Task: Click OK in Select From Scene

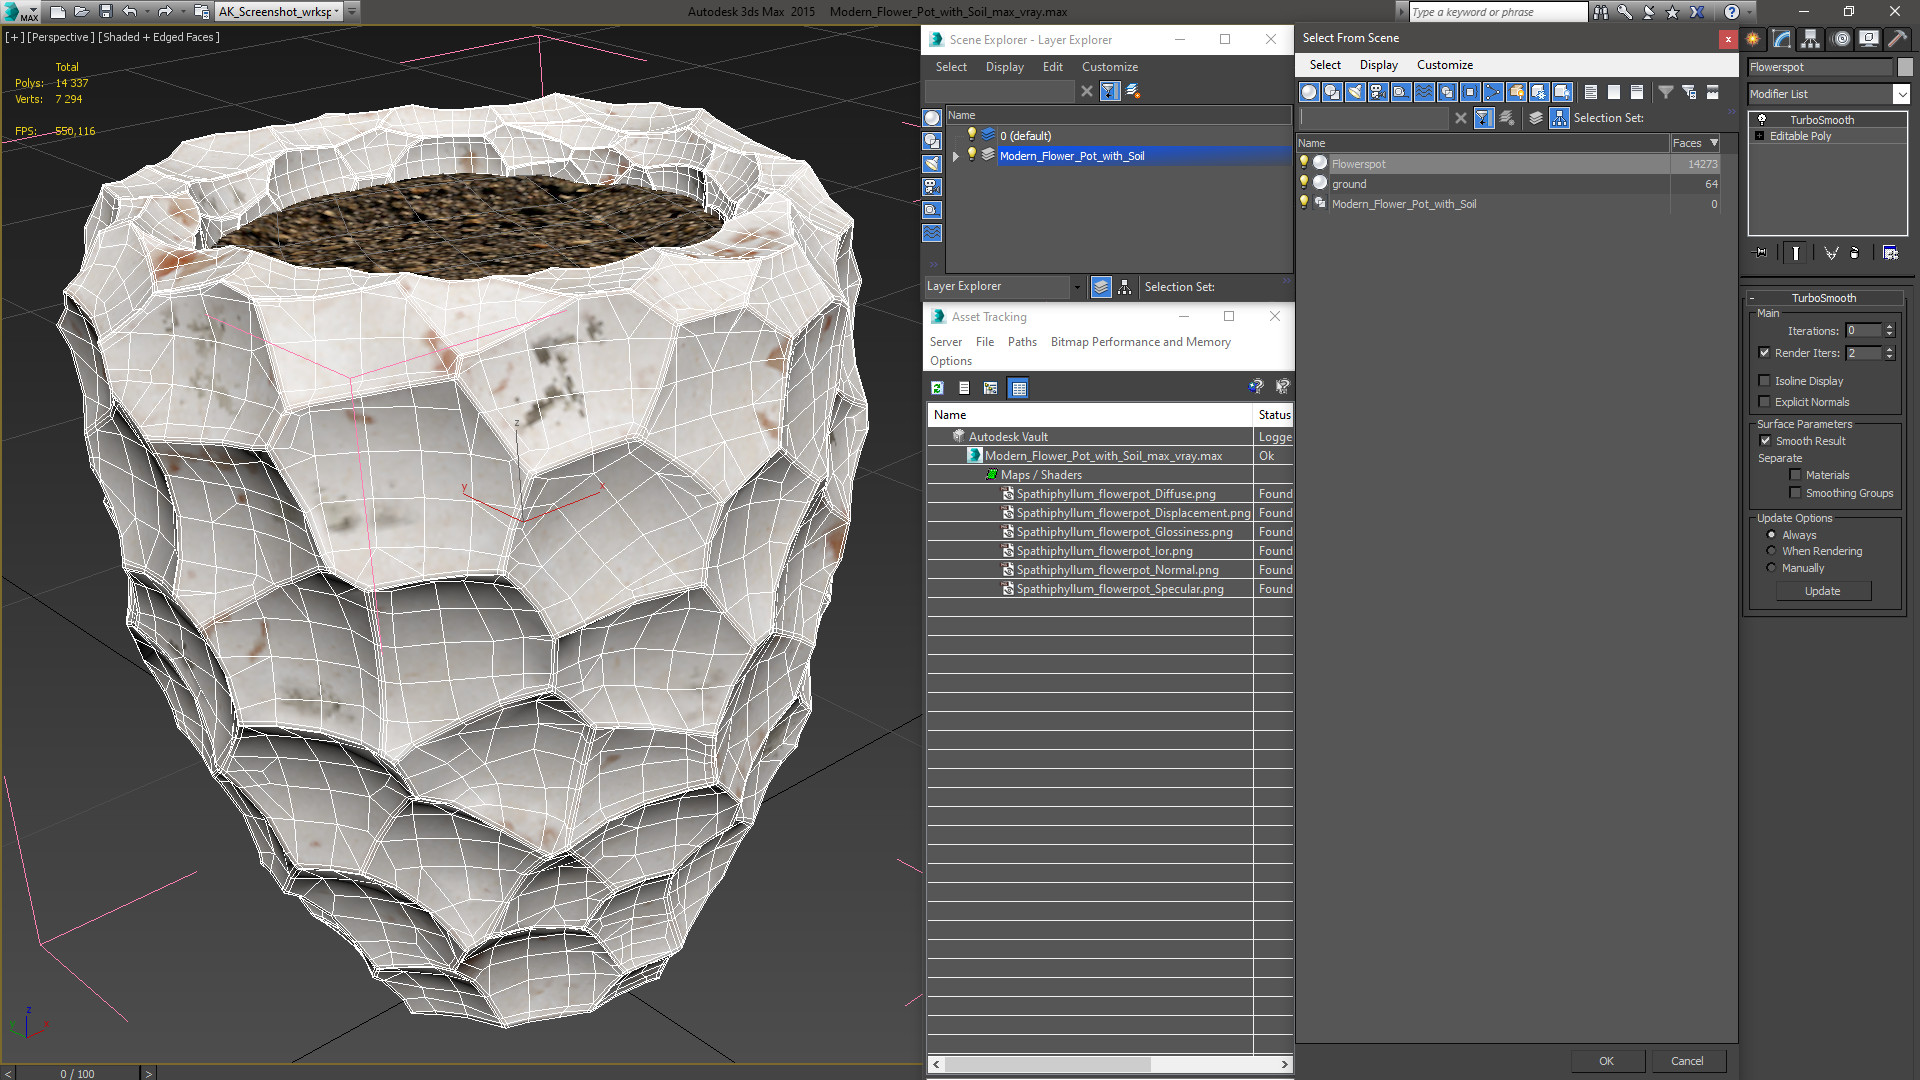Action: (1606, 1061)
